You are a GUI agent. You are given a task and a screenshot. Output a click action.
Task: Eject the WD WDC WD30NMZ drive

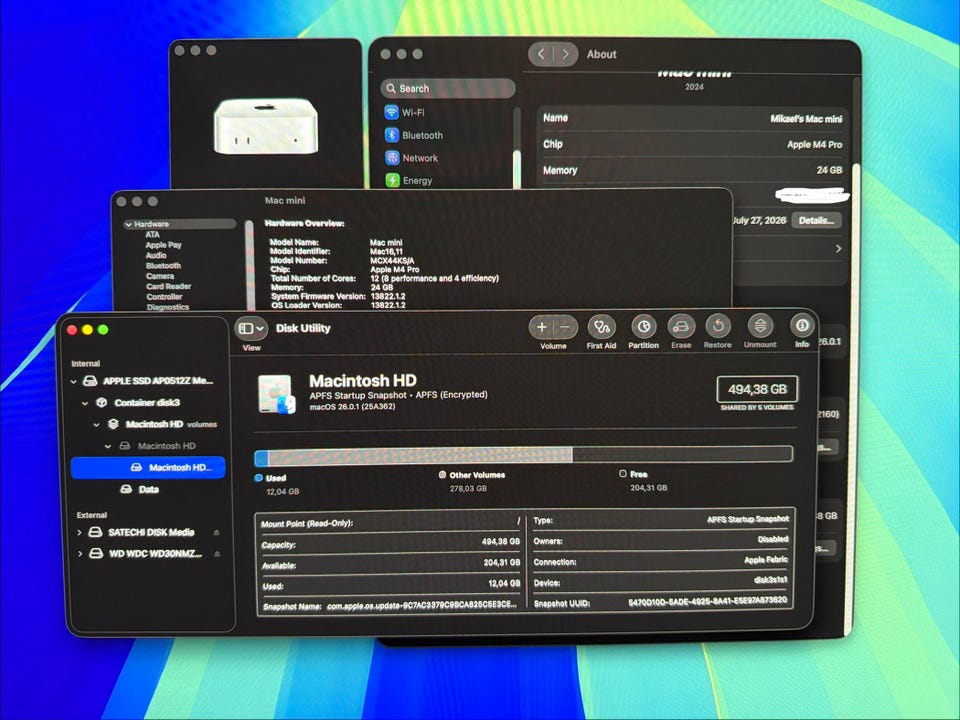tap(217, 553)
